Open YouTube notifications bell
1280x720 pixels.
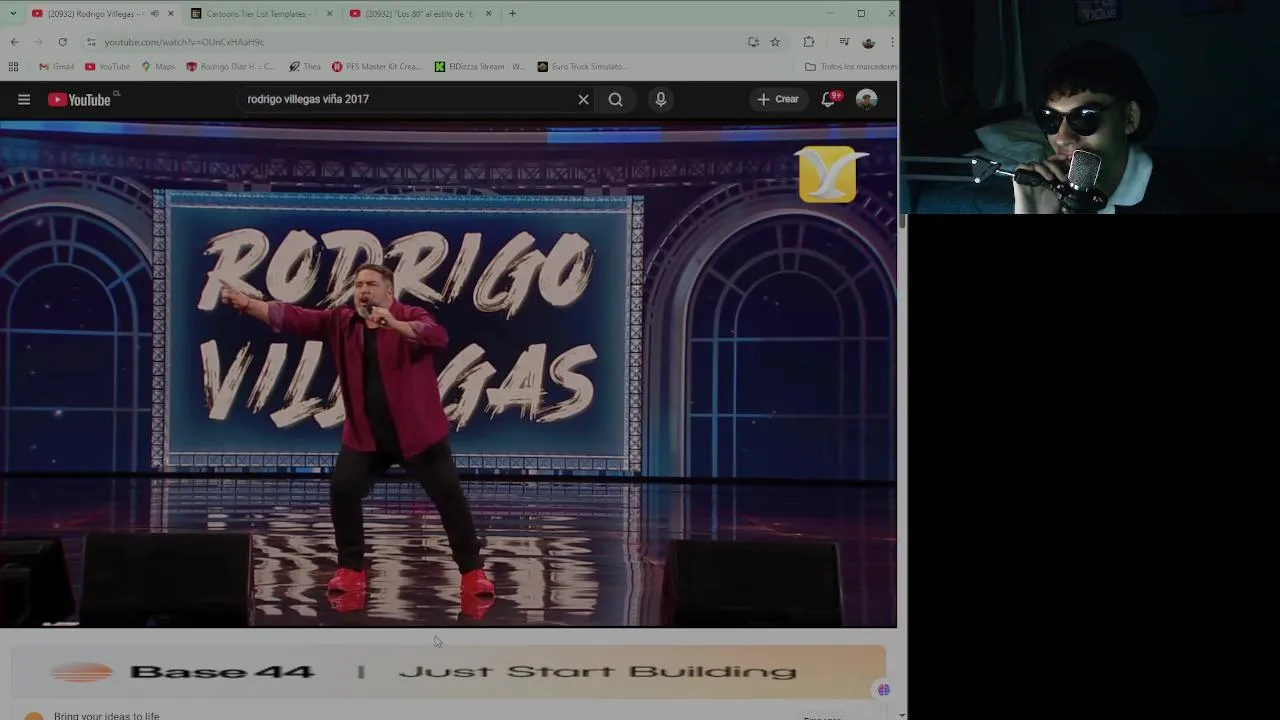coord(829,99)
